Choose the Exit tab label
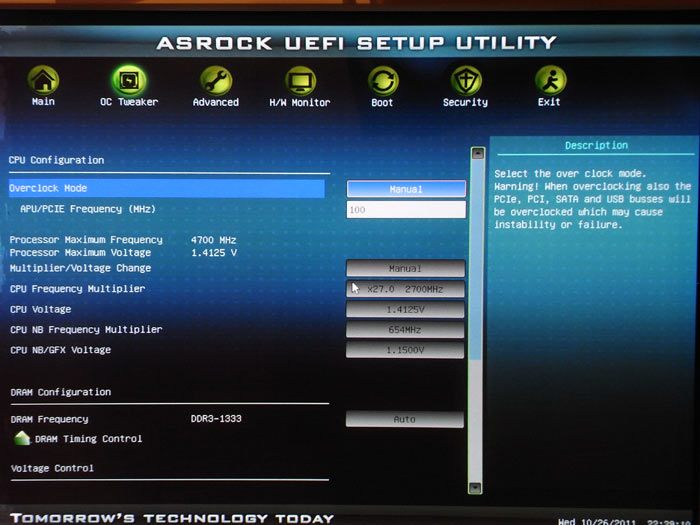The height and width of the screenshot is (525, 700). pos(549,102)
